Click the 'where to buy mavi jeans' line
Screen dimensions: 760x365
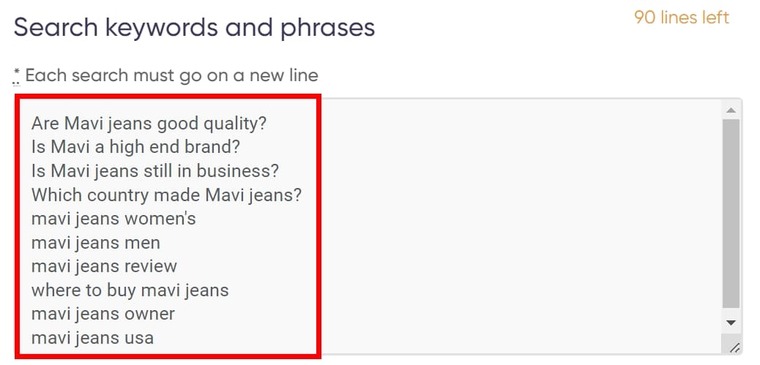pyautogui.click(x=130, y=290)
